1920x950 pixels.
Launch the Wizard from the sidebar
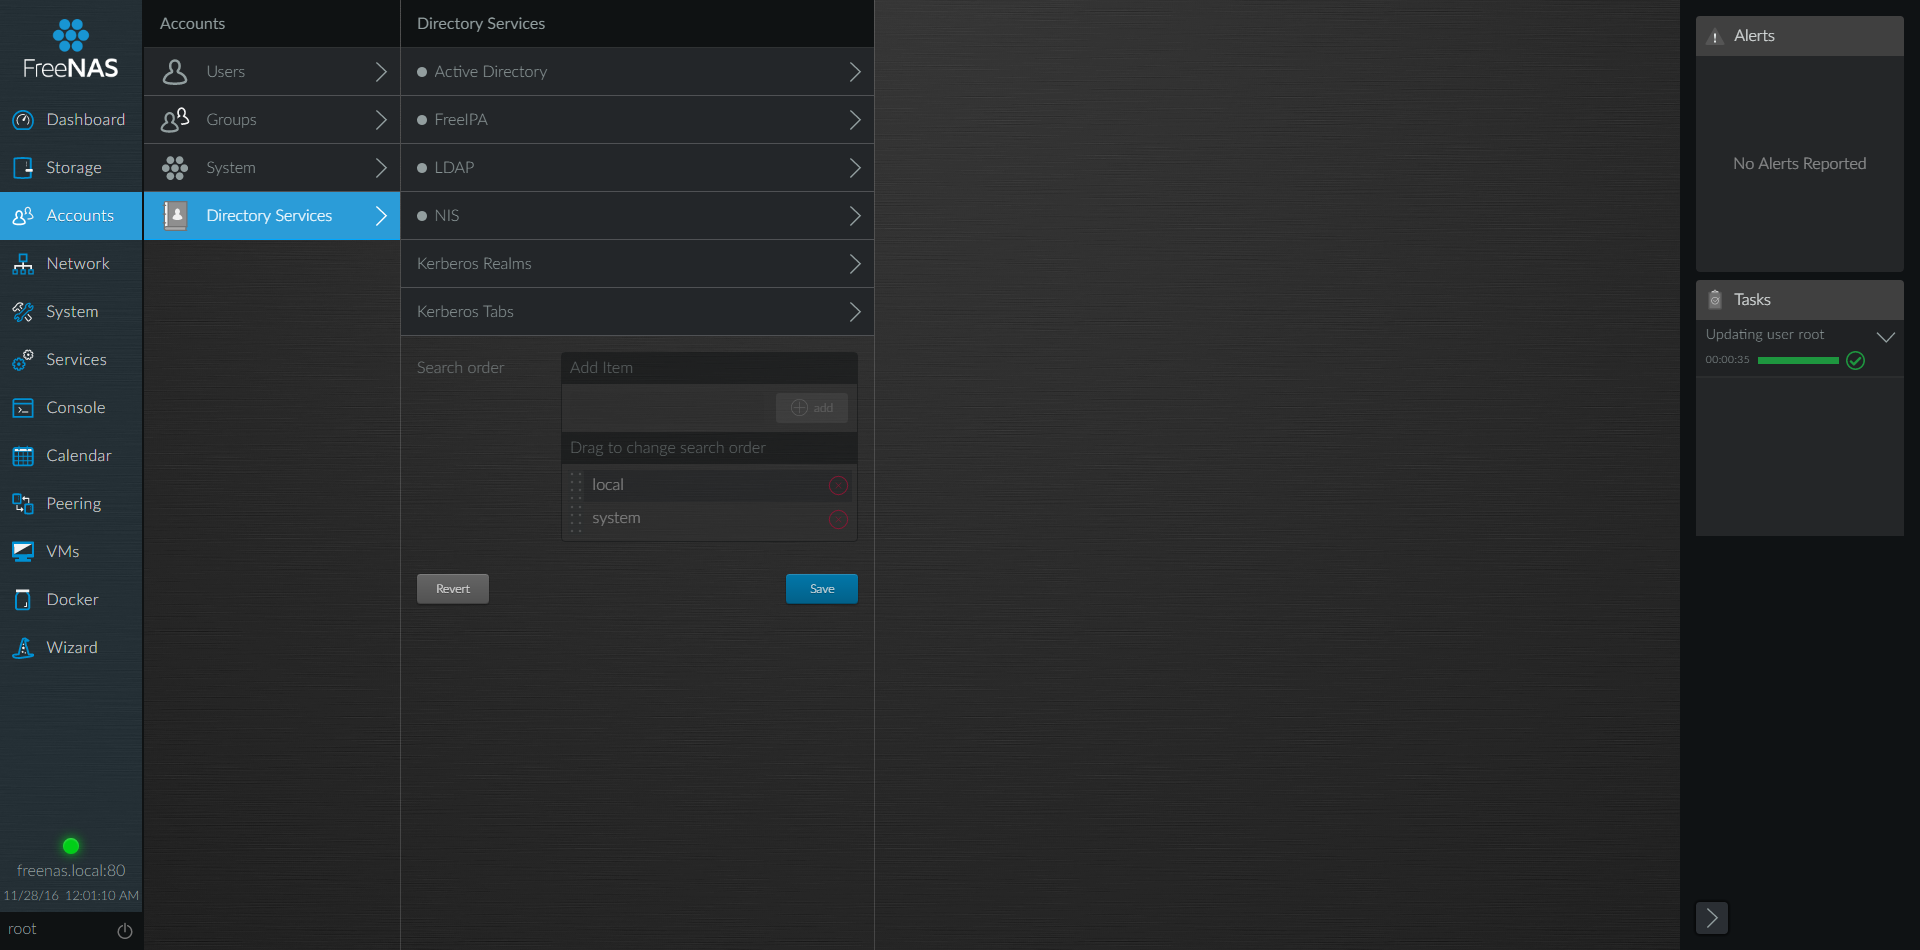coord(71,647)
